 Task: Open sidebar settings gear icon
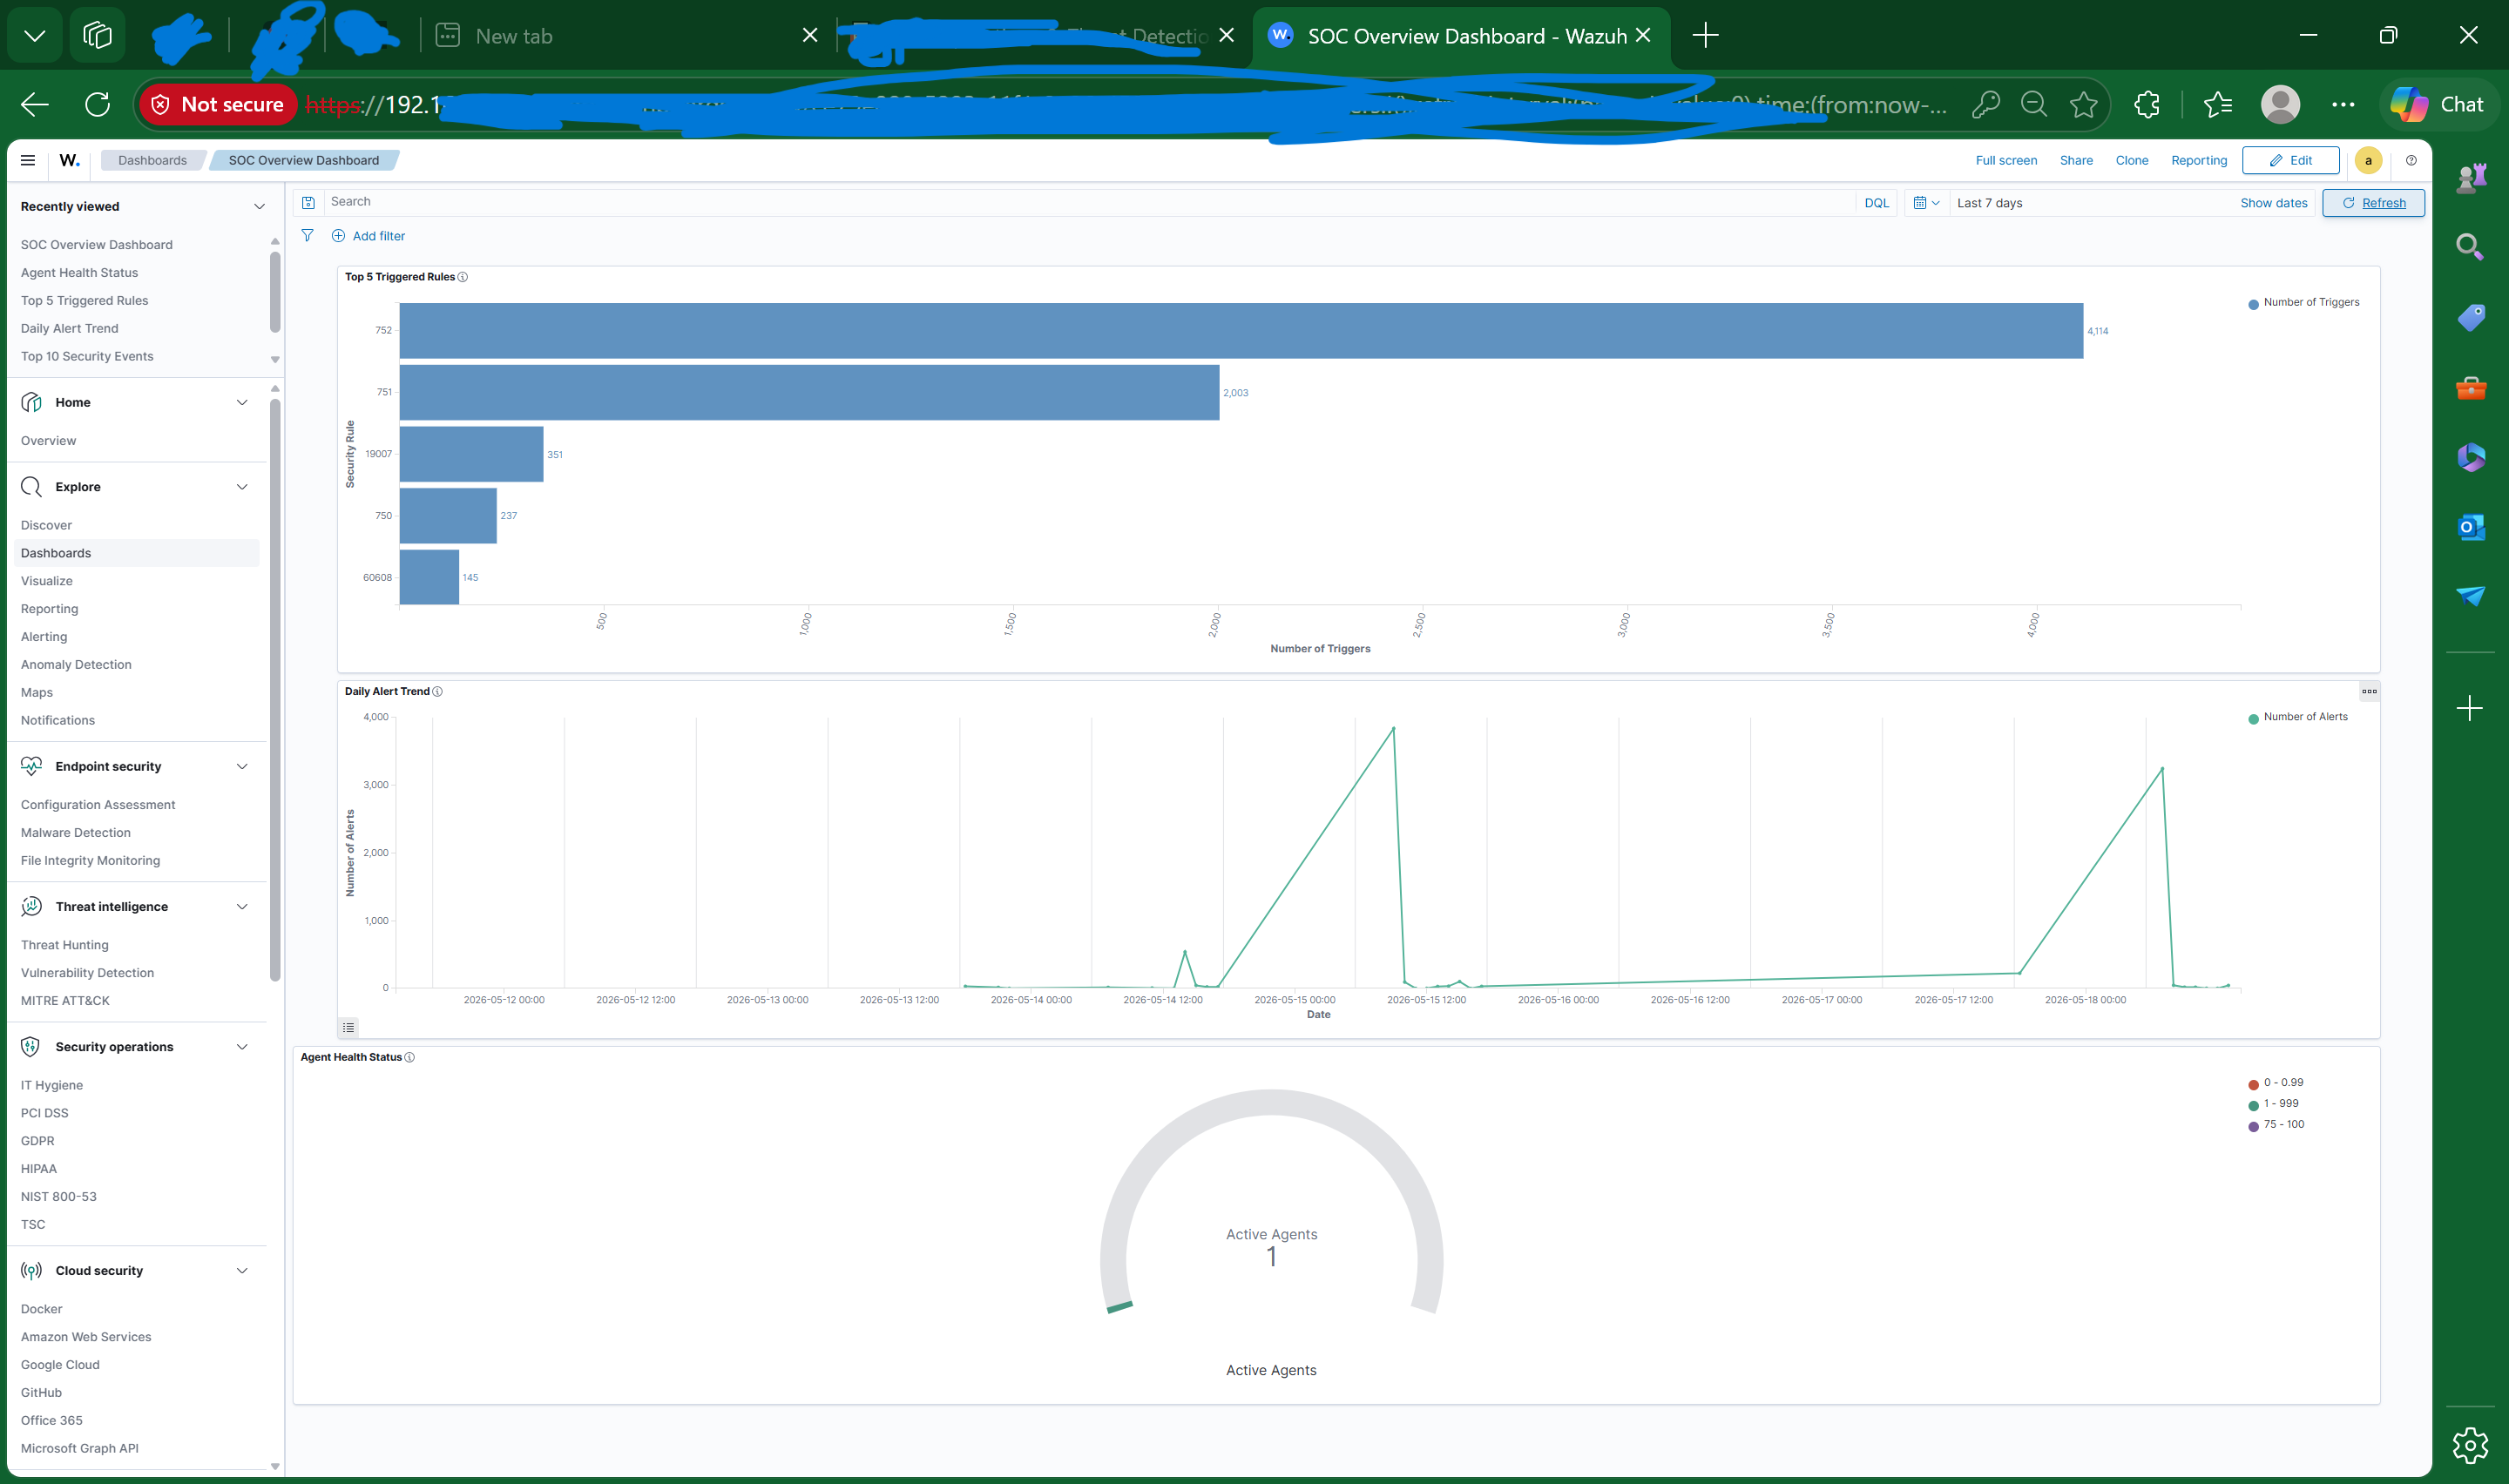point(2470,1444)
